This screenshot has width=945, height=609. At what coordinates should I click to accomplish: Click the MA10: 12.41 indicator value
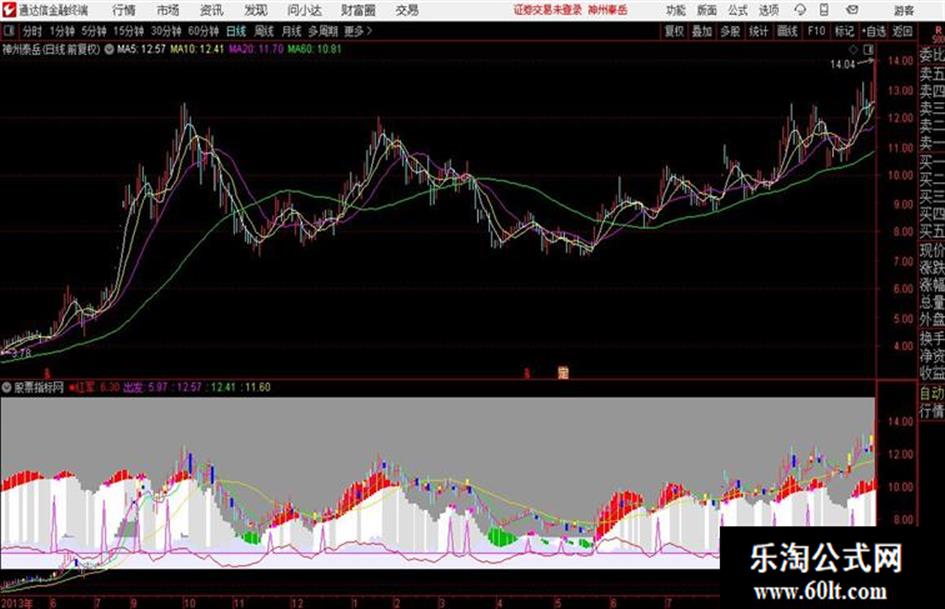[x=197, y=49]
